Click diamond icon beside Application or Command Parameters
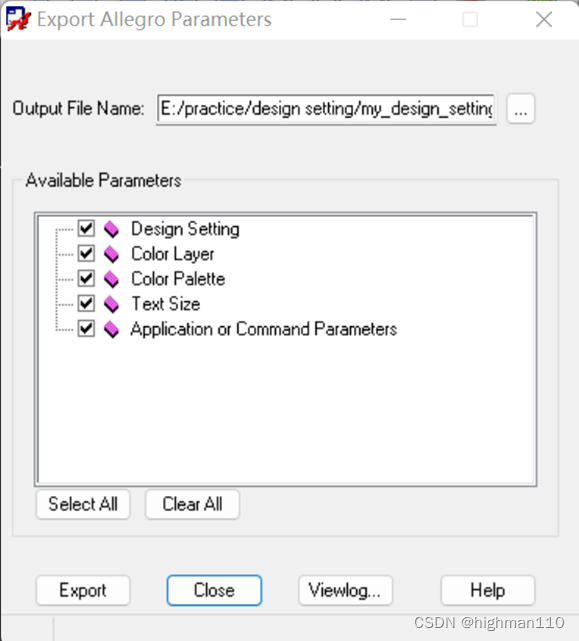Screen dimensions: 579x641 click(x=111, y=329)
